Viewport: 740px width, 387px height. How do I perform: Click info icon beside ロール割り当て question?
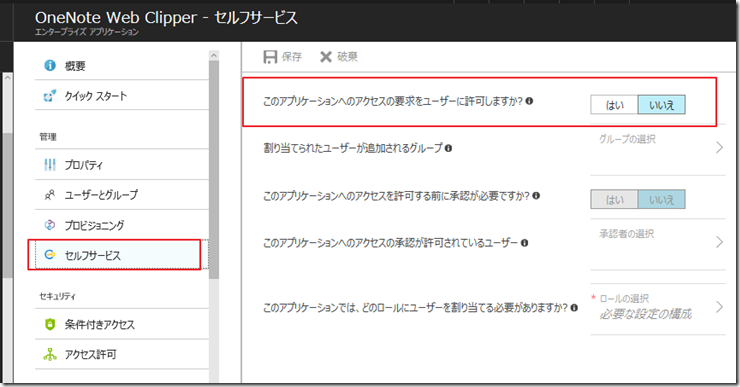coord(574,308)
